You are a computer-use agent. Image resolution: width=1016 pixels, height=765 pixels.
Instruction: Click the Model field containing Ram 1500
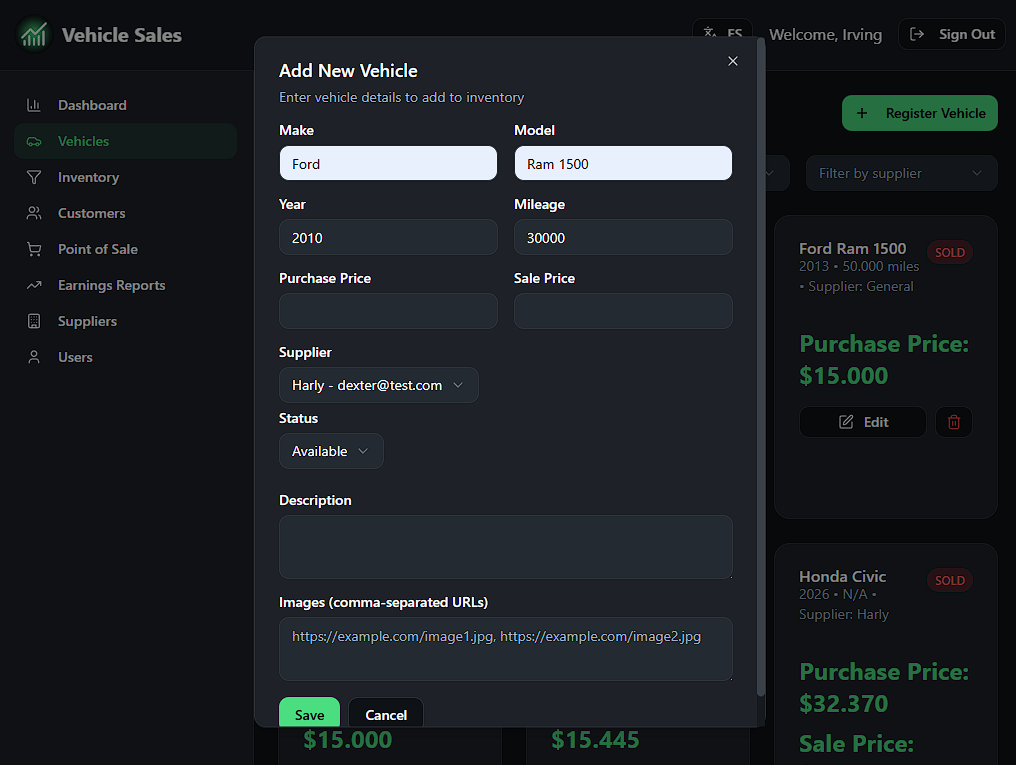pyautogui.click(x=623, y=163)
